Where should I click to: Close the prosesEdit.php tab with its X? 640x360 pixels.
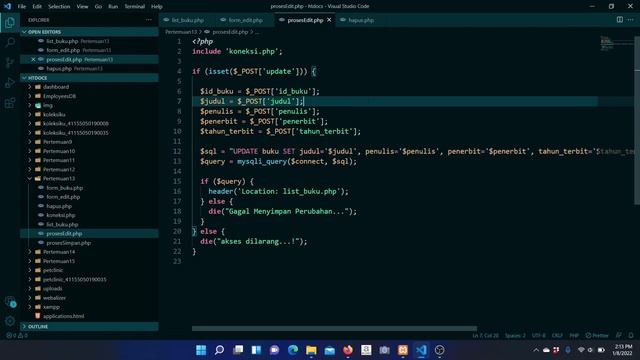pos(329,20)
